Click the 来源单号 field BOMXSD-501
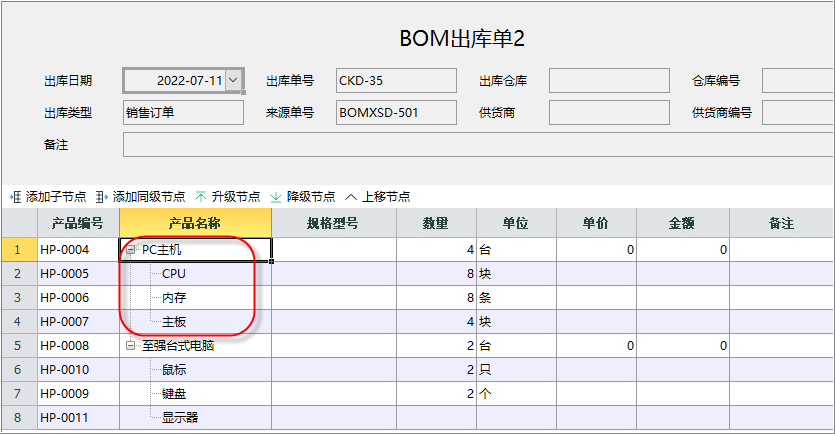 (x=396, y=112)
